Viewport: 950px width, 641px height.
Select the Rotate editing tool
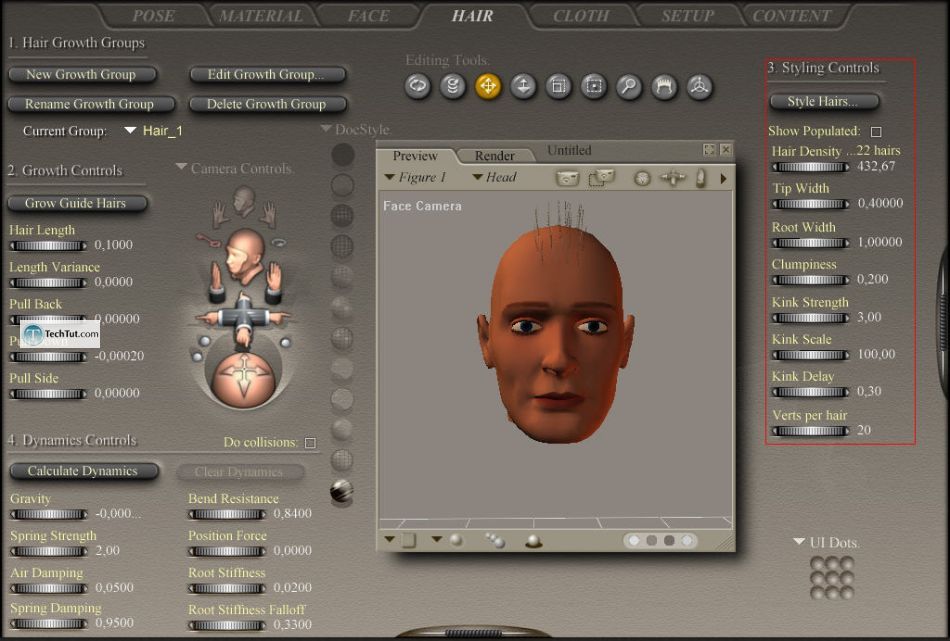coord(417,86)
